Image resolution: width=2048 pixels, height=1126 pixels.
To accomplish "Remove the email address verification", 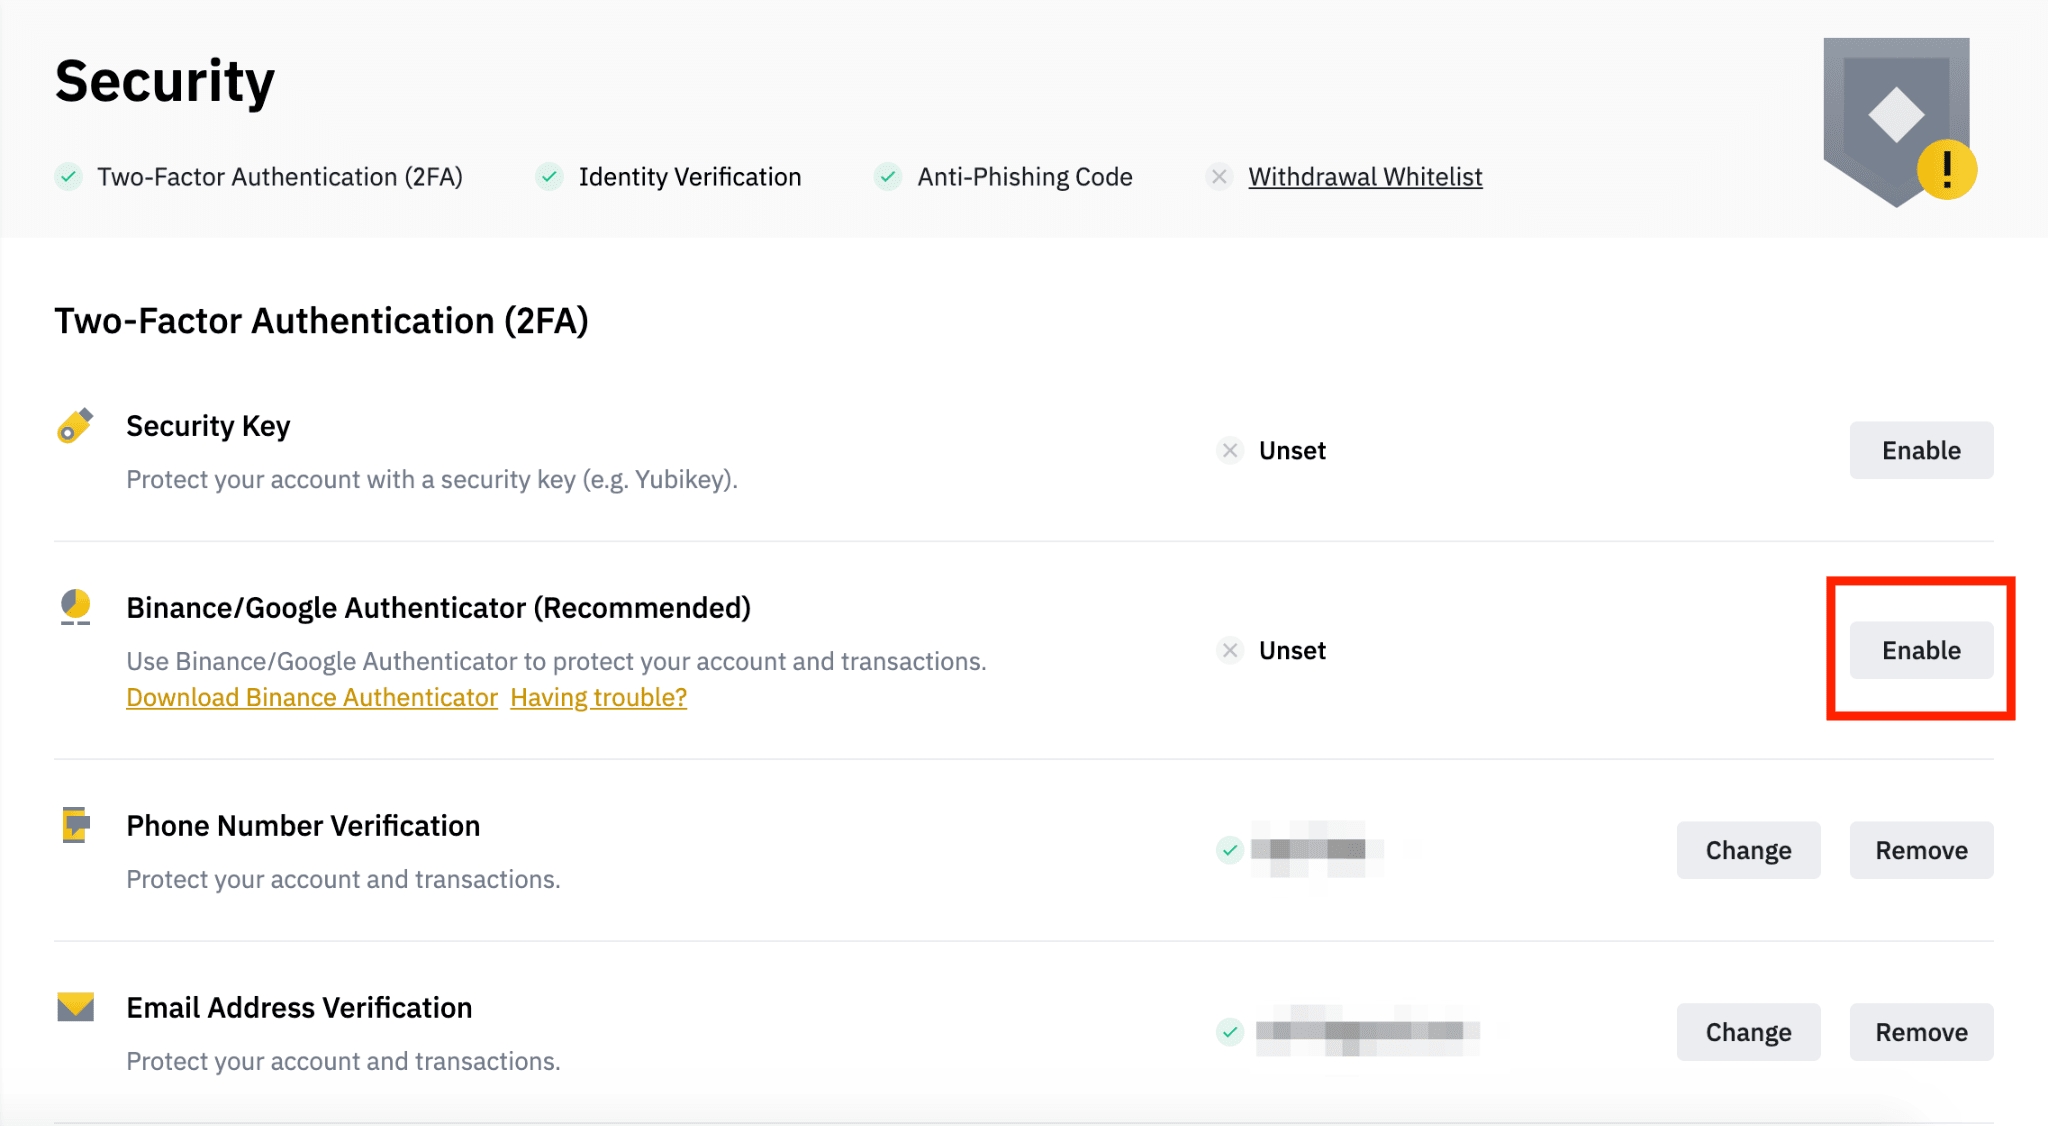I will coord(1920,1032).
